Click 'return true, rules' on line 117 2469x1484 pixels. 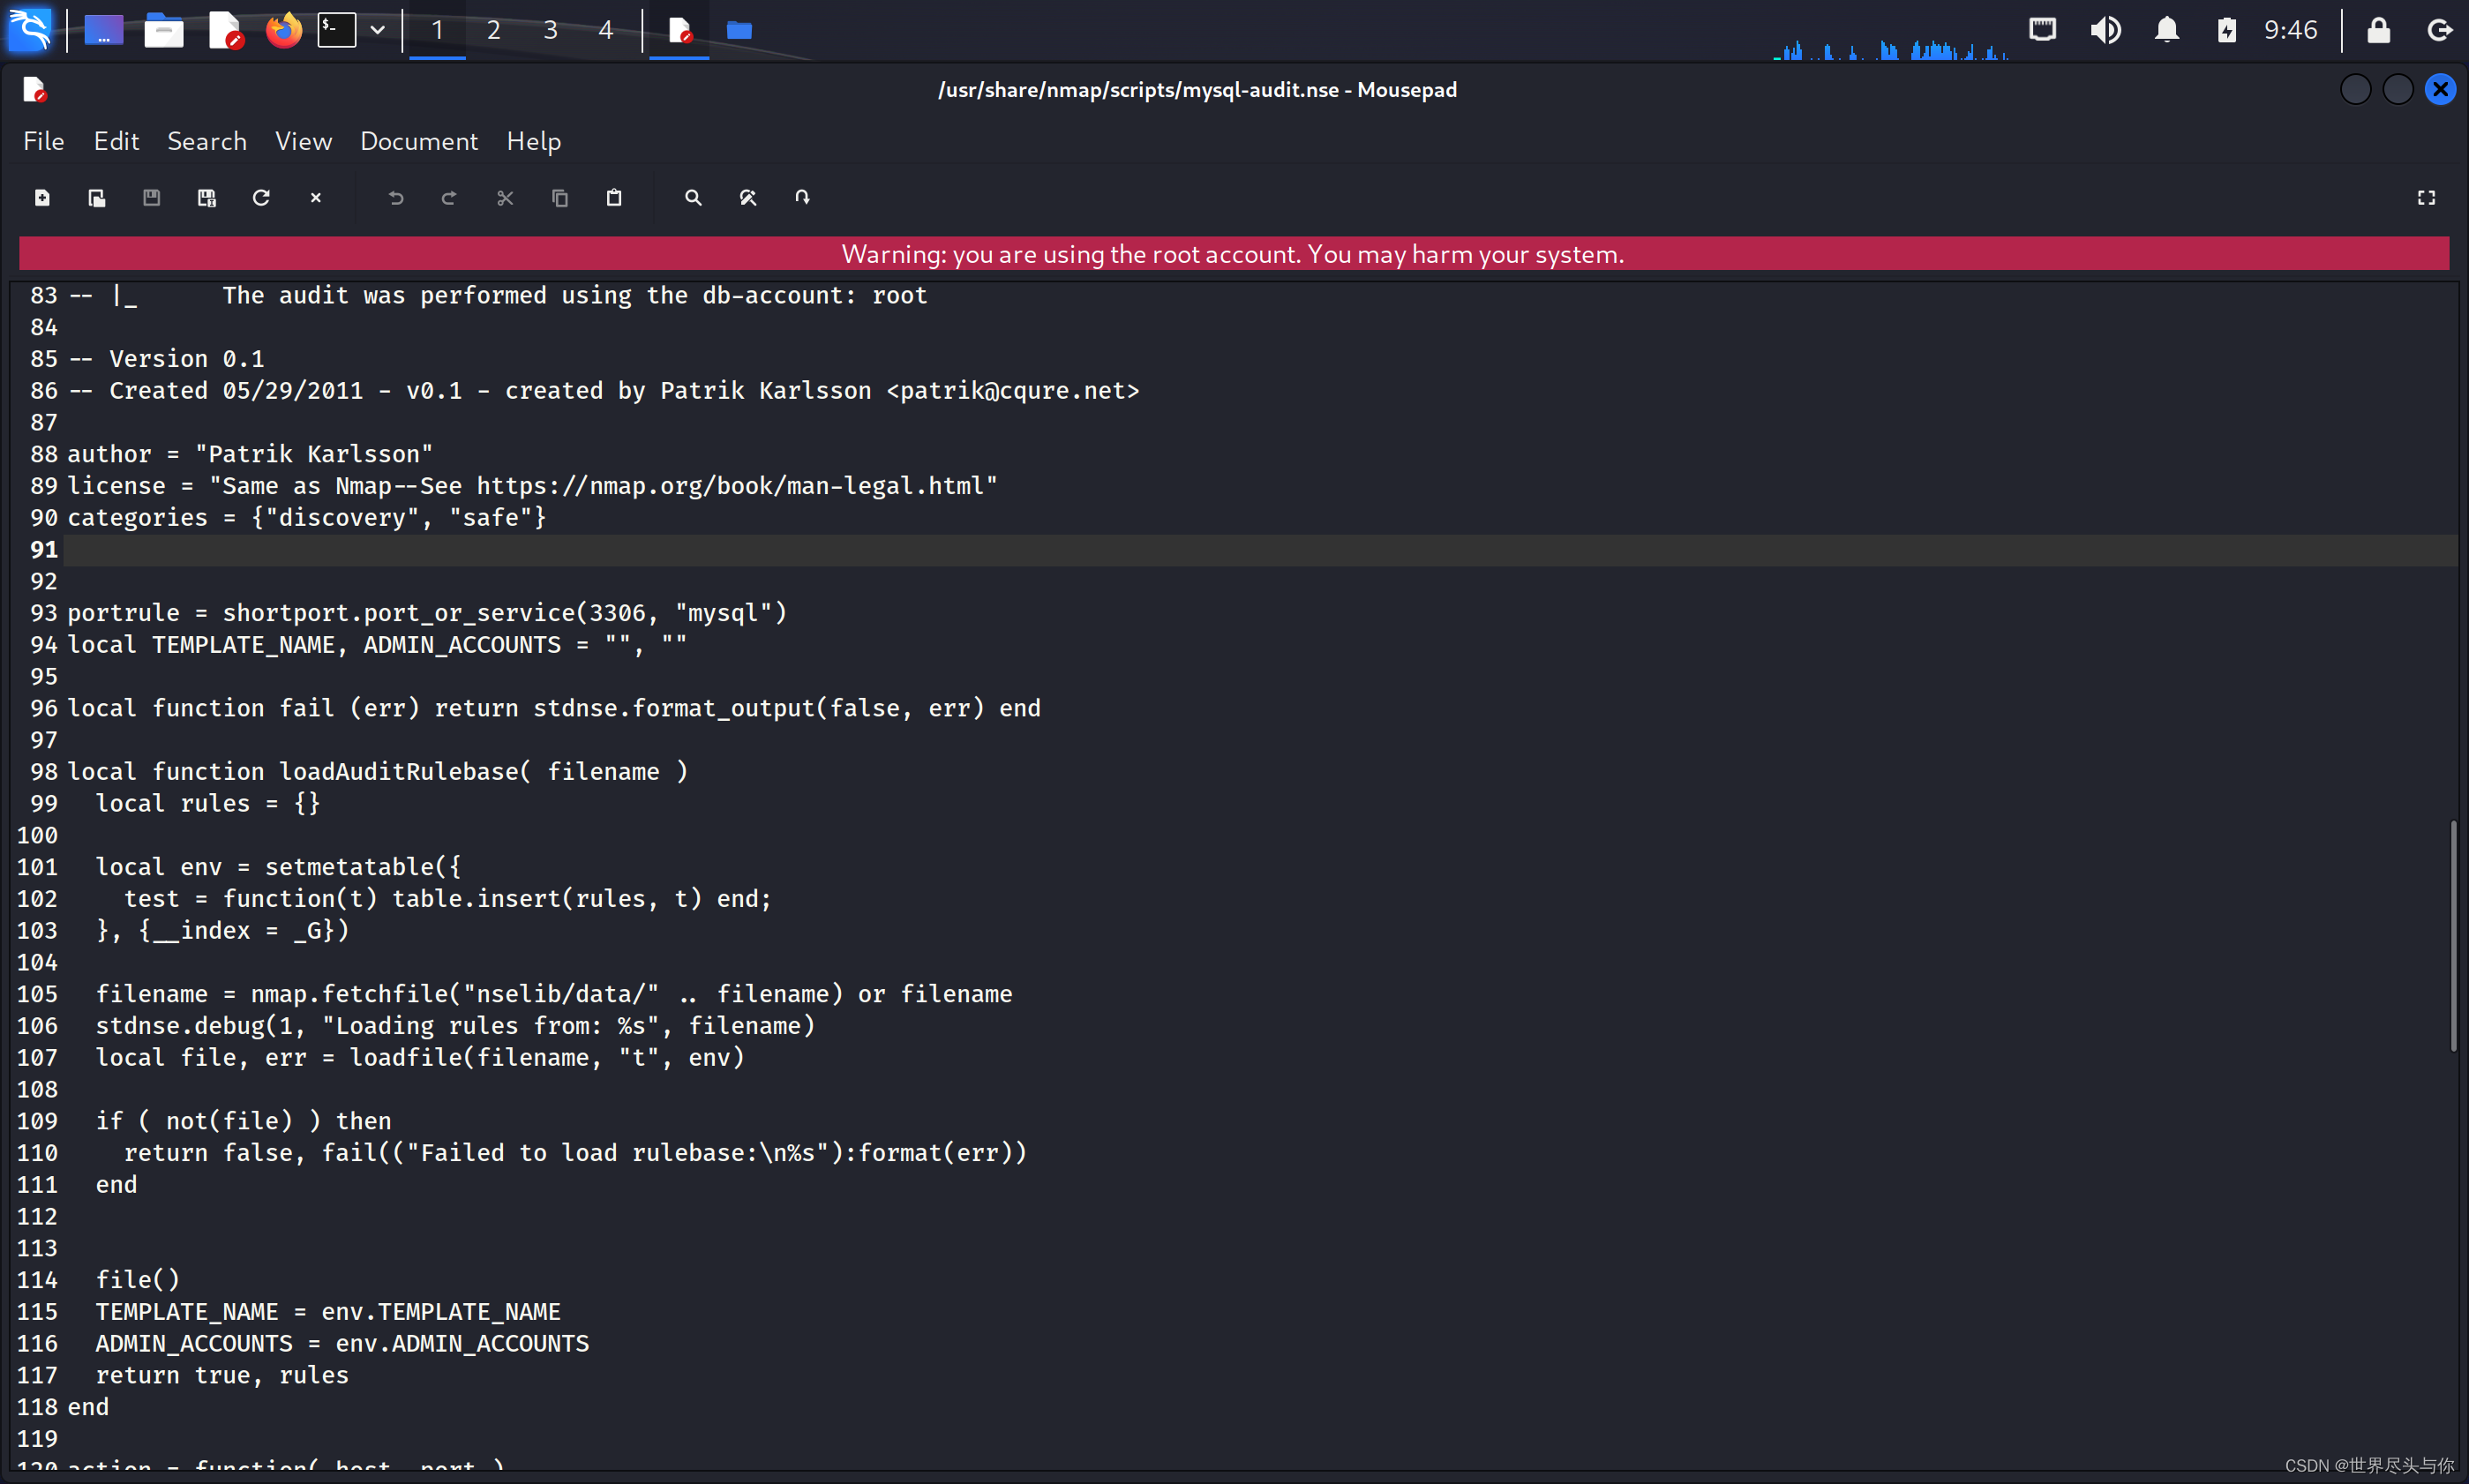222,1375
